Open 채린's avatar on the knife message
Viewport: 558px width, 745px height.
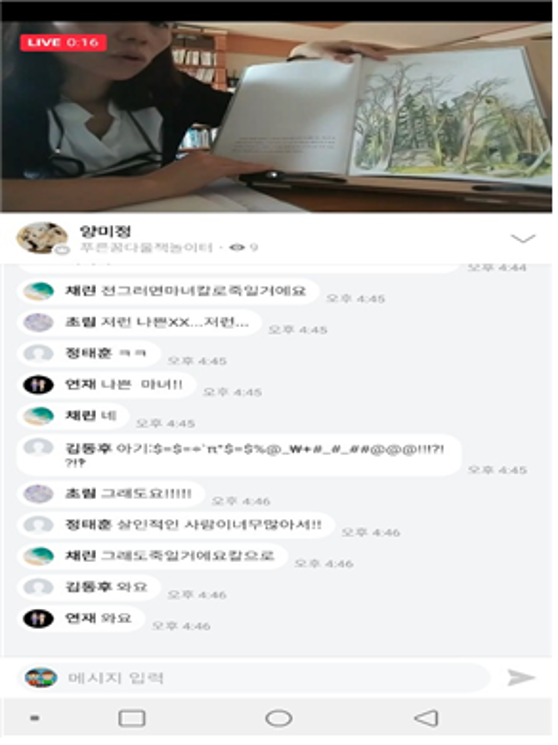(38, 291)
